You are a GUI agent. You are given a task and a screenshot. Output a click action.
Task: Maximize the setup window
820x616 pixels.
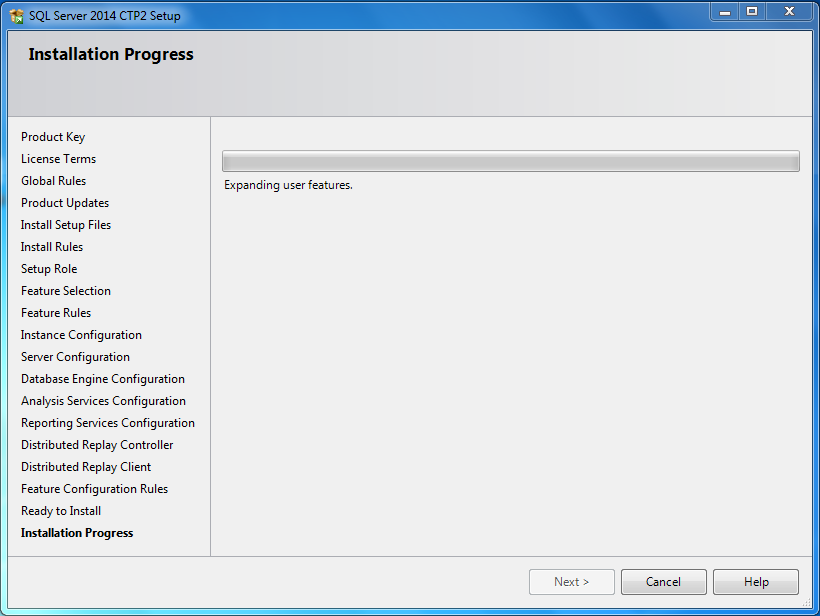point(752,12)
